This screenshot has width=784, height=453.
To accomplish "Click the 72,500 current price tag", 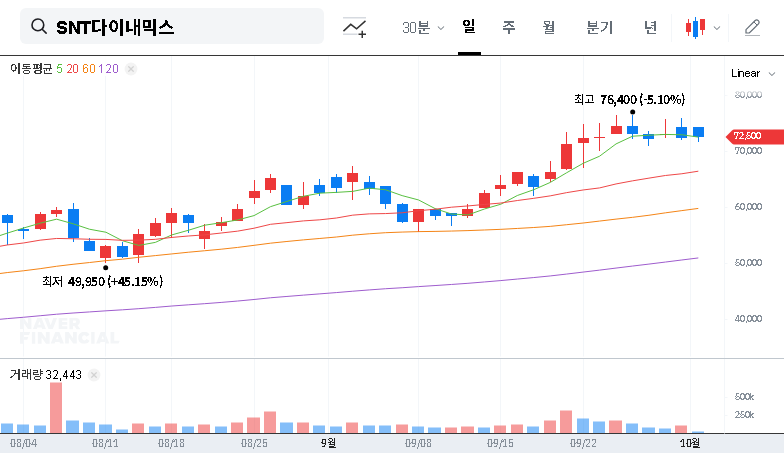I will [x=746, y=135].
